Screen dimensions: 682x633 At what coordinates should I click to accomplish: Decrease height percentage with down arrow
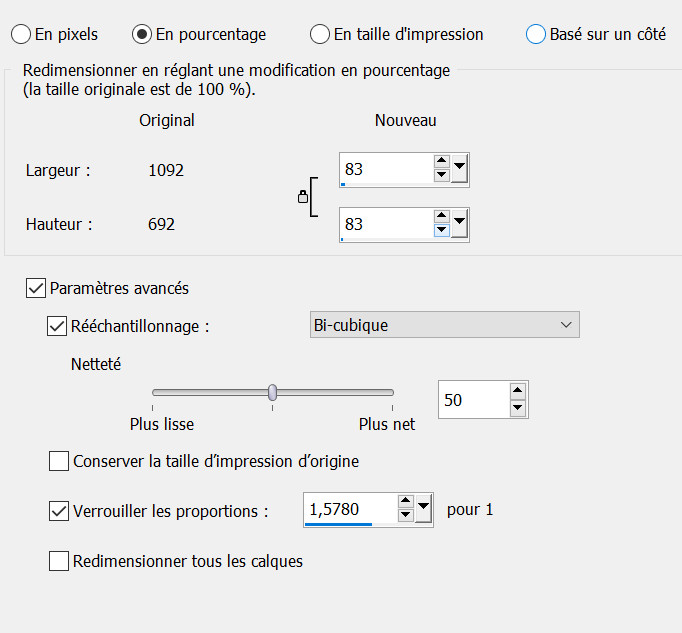point(441,230)
